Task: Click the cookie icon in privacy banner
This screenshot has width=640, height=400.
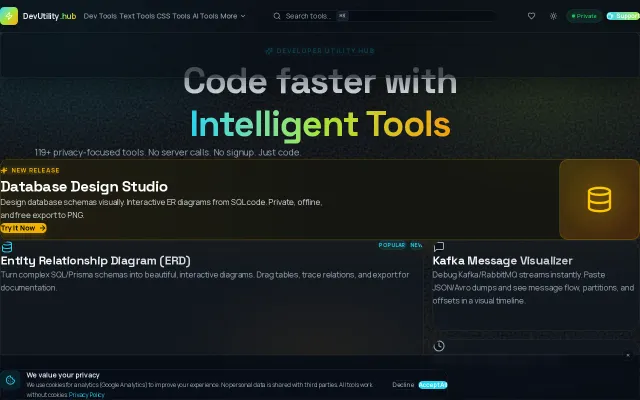Action: point(10,380)
